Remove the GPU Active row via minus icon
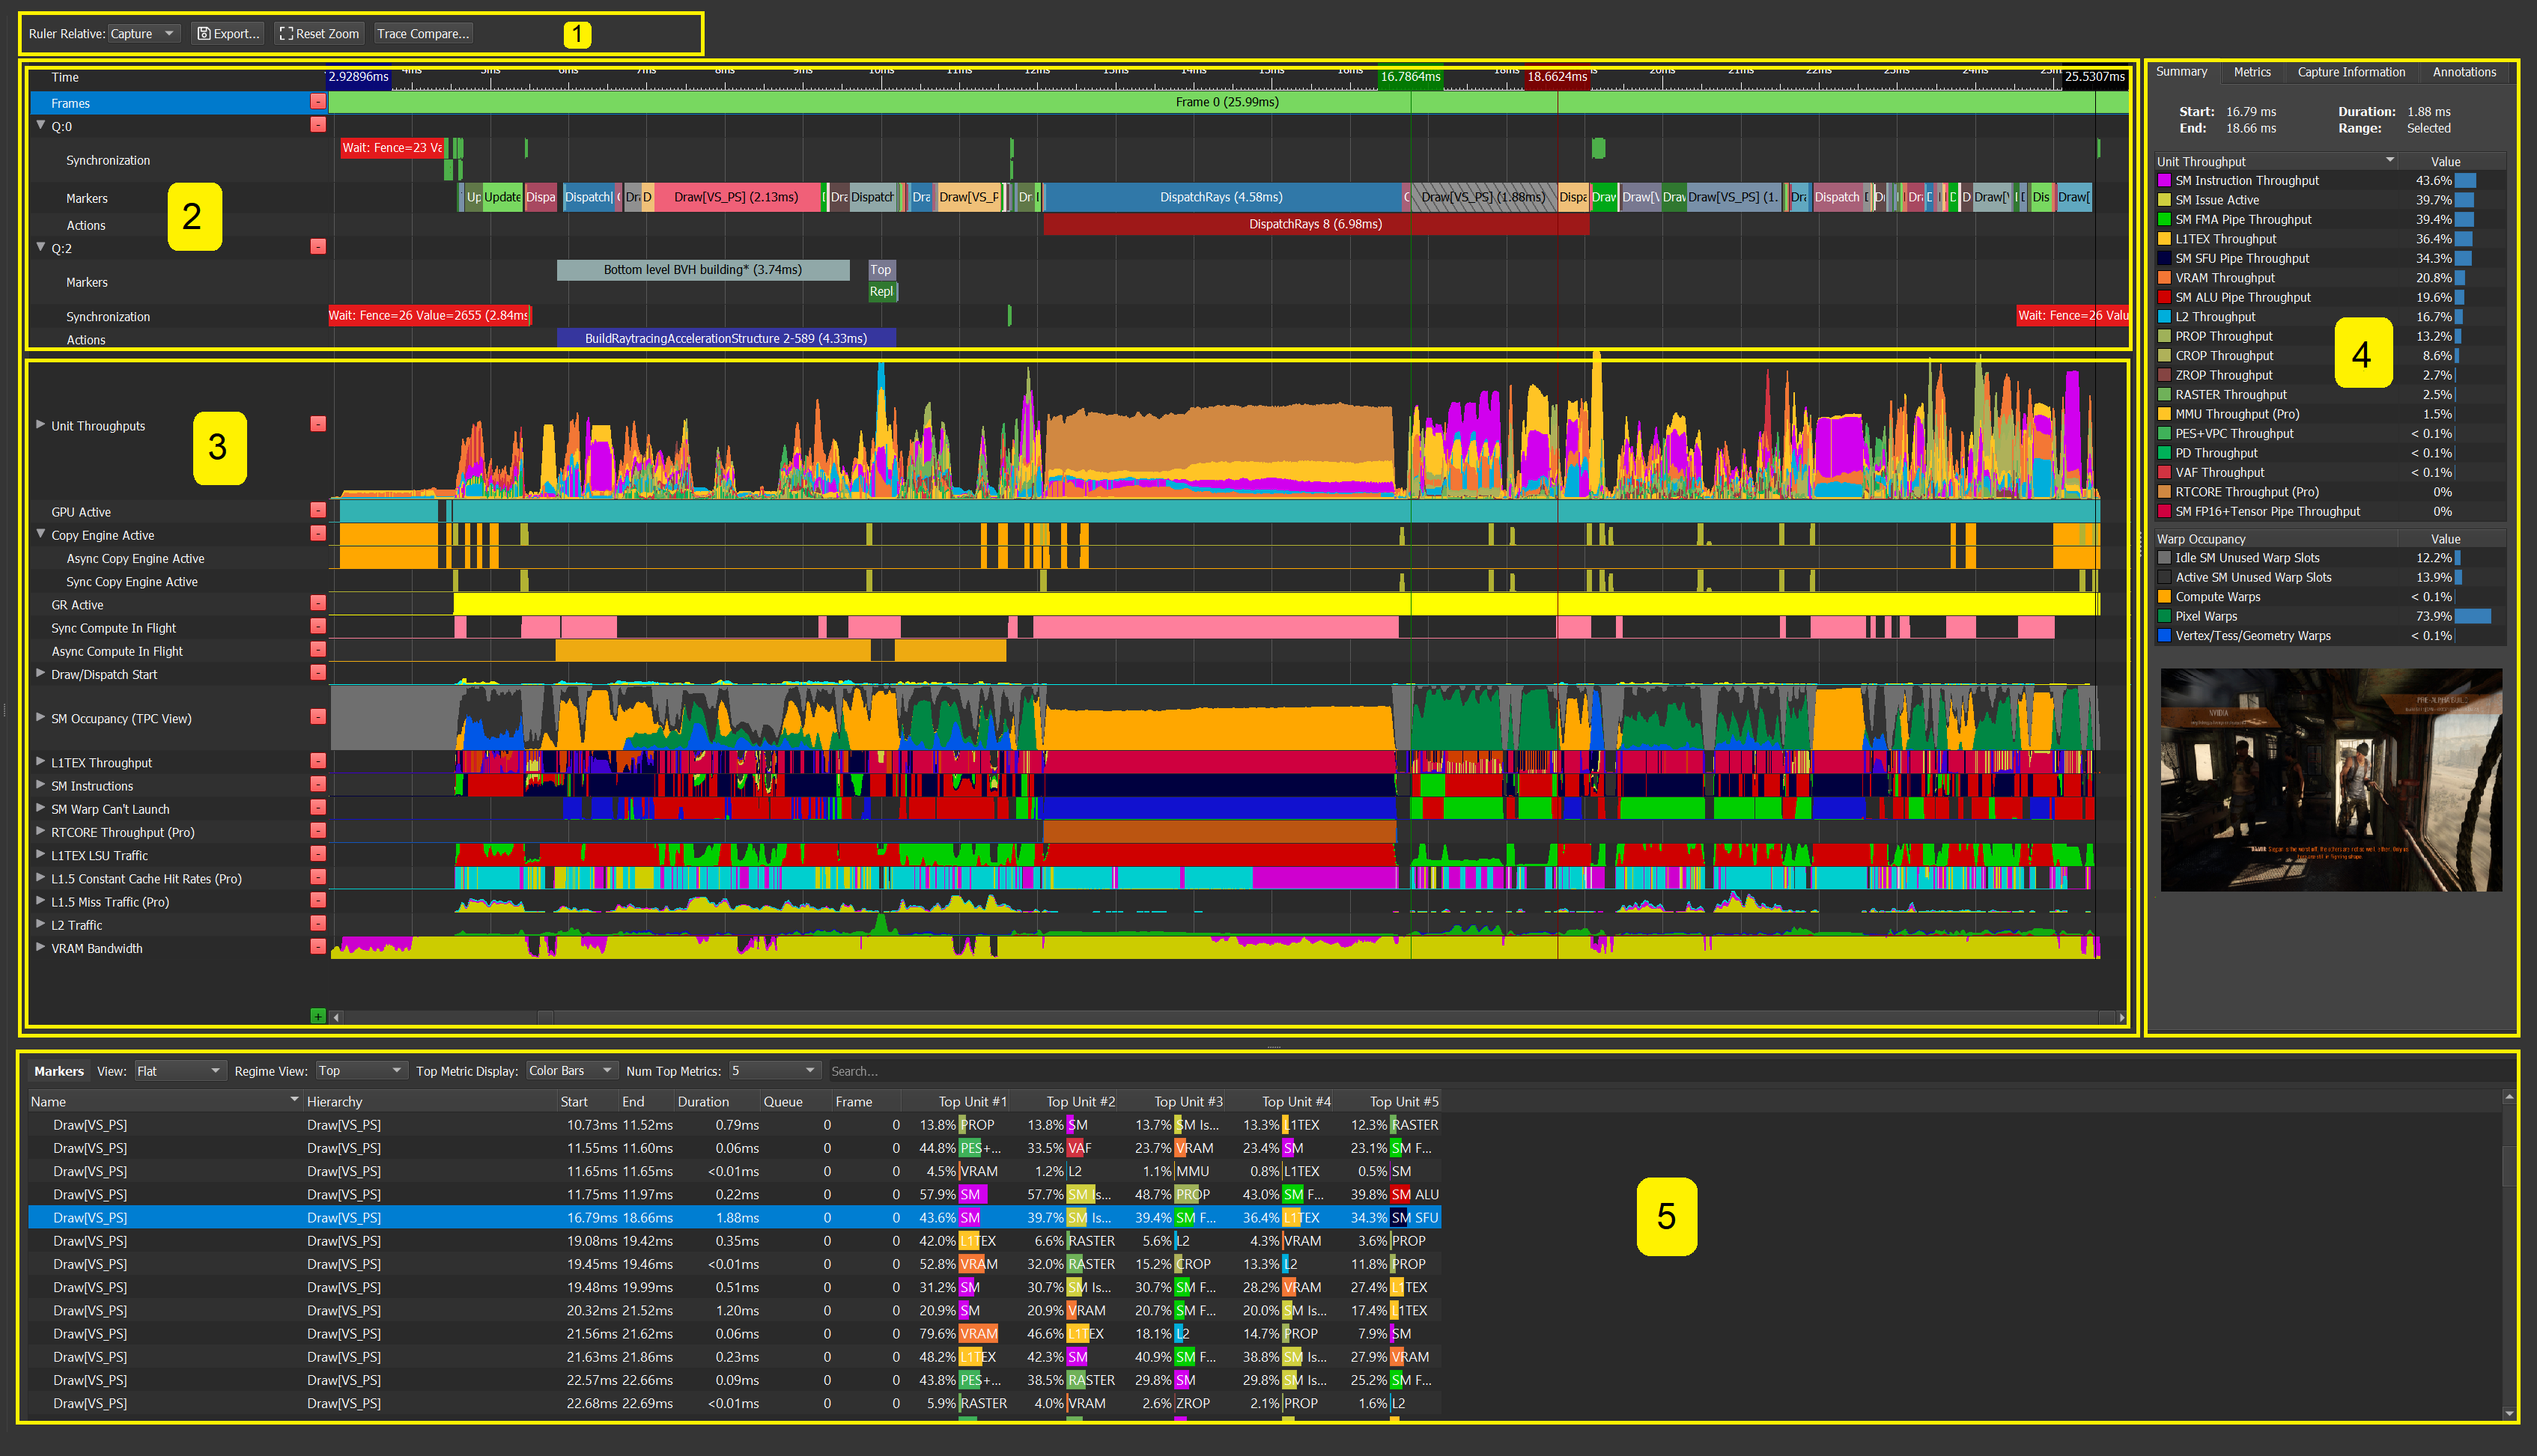 click(x=318, y=510)
